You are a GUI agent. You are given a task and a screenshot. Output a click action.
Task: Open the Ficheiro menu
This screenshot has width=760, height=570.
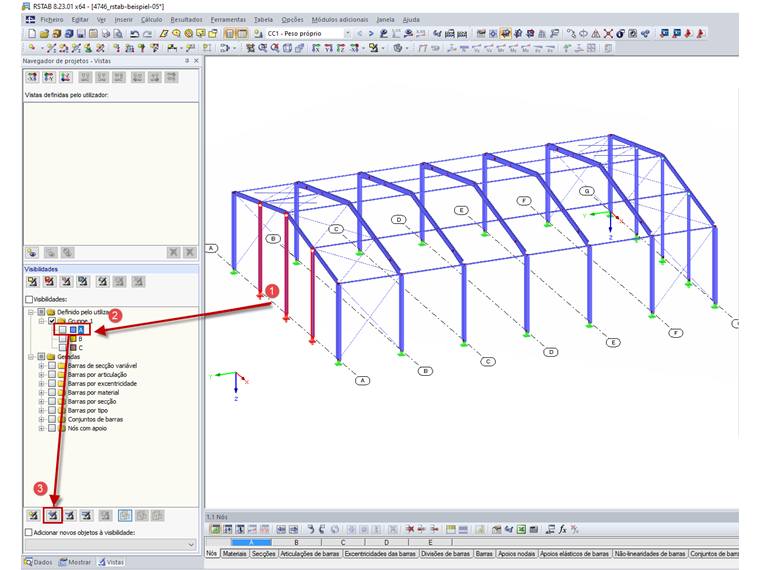point(51,20)
